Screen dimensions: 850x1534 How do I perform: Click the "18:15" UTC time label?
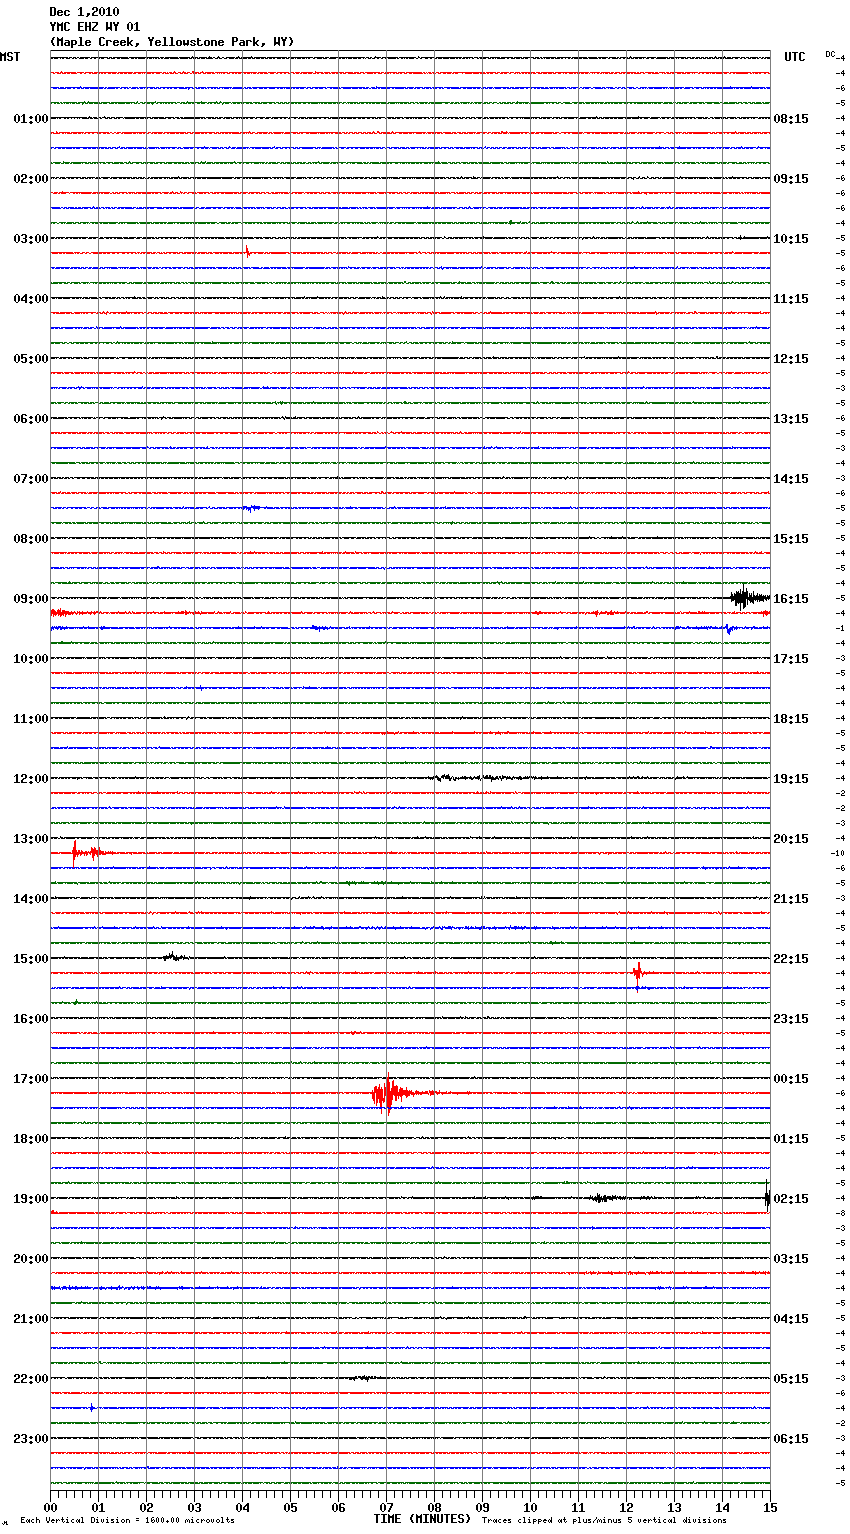pos(791,719)
